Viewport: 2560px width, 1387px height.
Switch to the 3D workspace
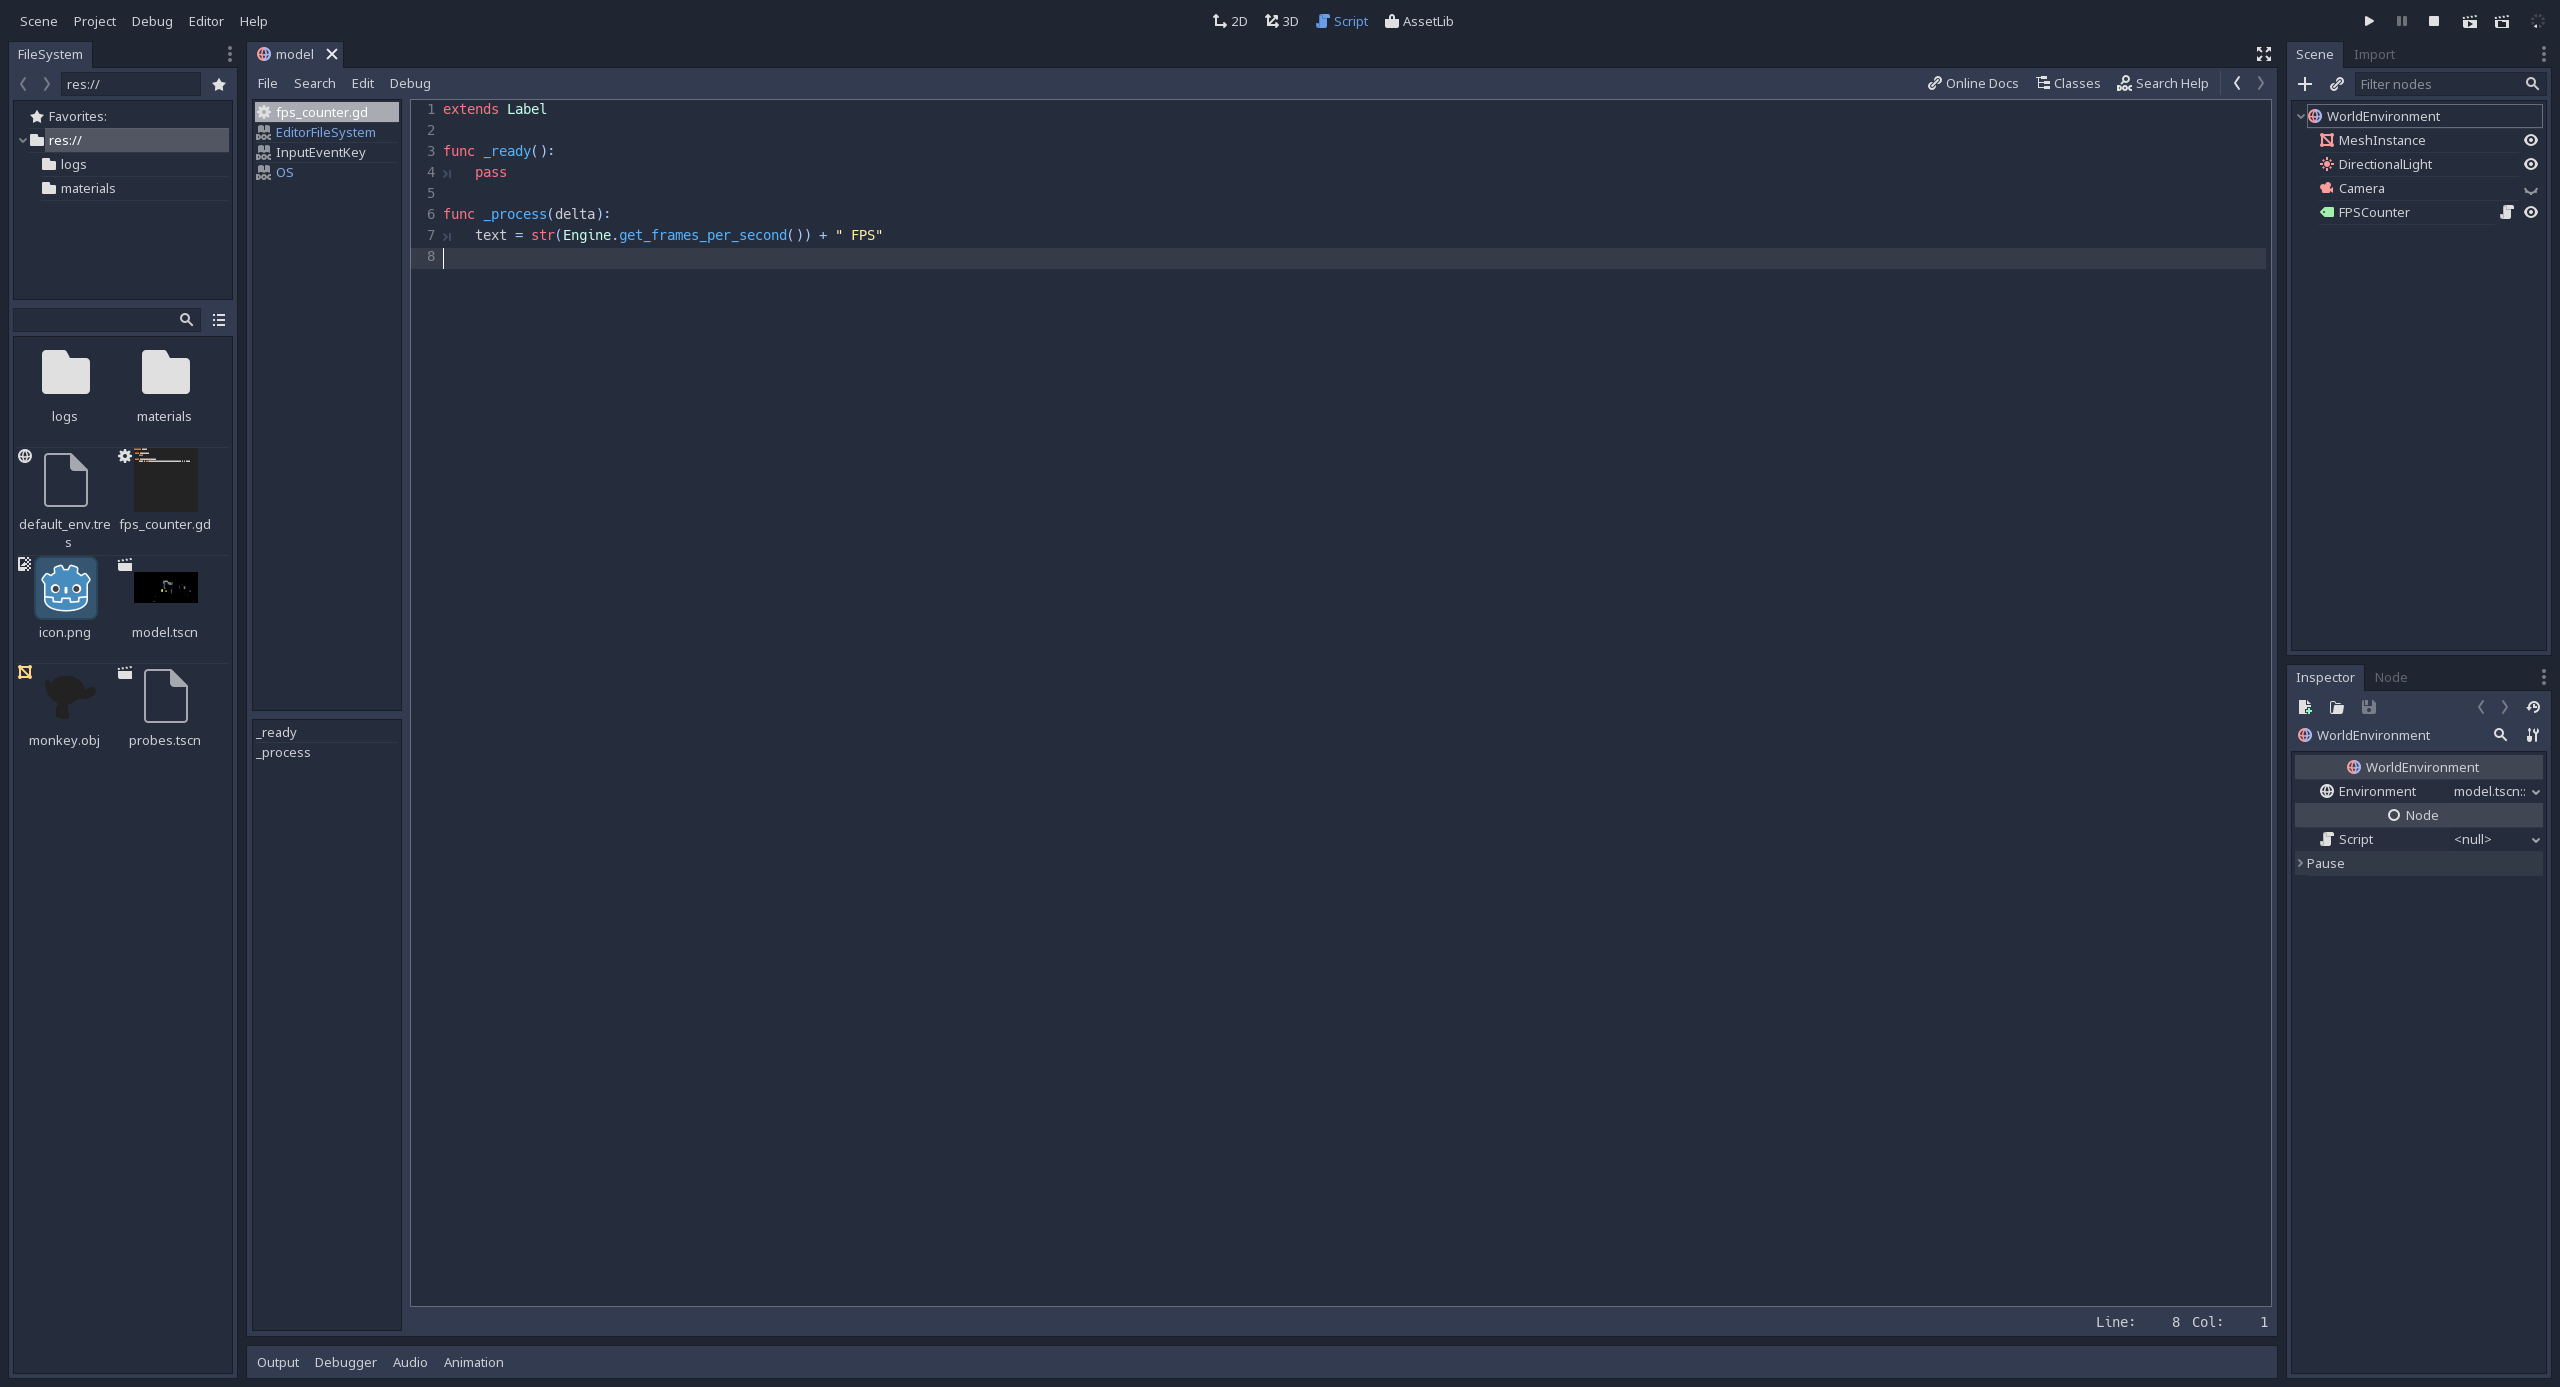coord(1280,20)
